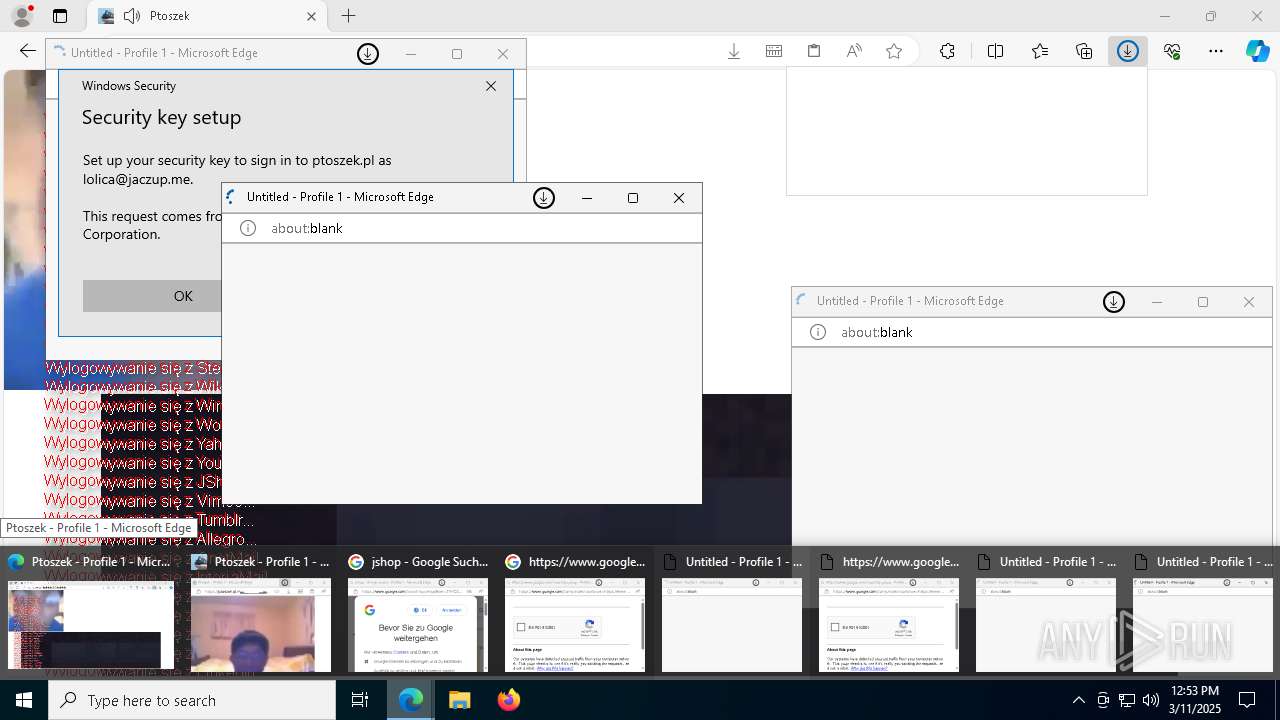Image resolution: width=1280 pixels, height=720 pixels.
Task: Open the virtual keyboard icon in address bar
Action: (774, 51)
